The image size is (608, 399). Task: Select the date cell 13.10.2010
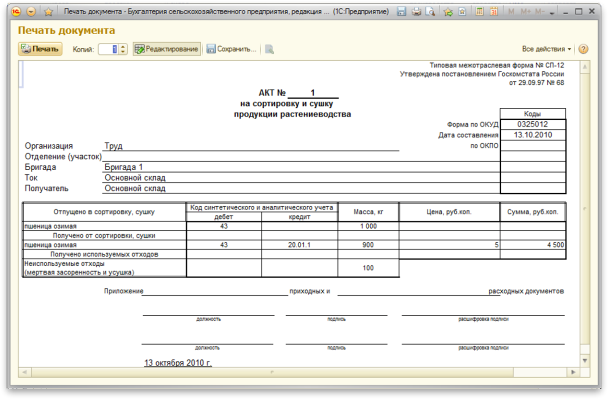[533, 135]
